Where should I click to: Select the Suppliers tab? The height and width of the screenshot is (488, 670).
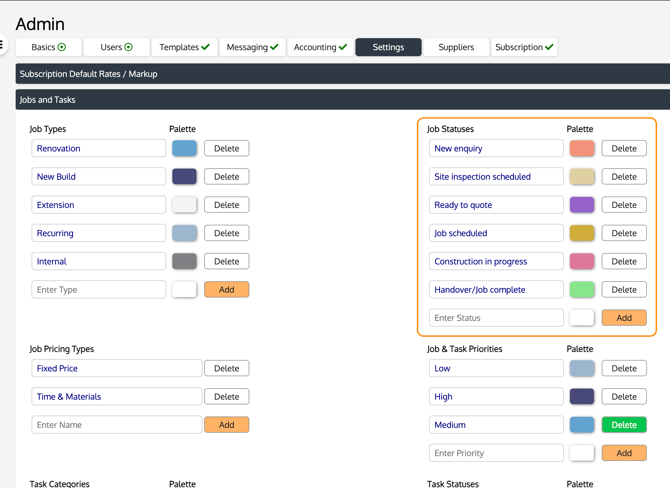456,47
